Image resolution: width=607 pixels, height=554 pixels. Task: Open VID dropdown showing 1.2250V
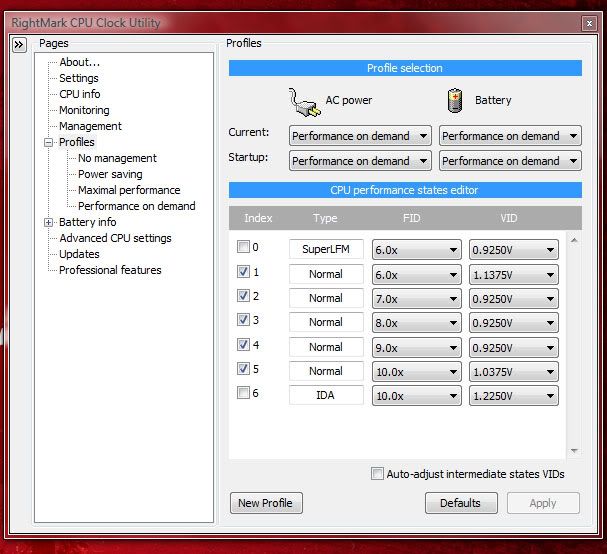click(x=514, y=396)
